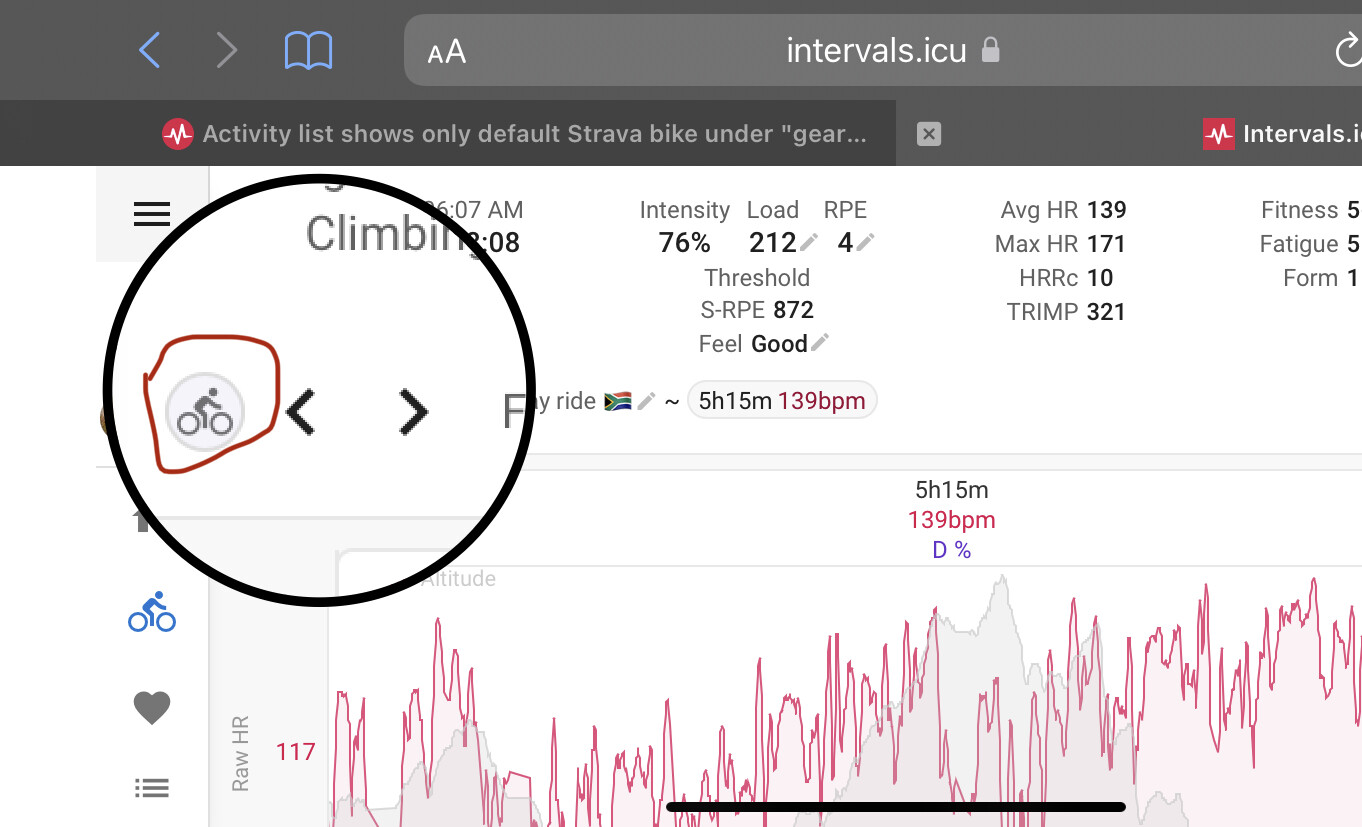Screen dimensions: 1362x827
Task: Click the 5h15m duration above the chart
Action: pos(952,490)
